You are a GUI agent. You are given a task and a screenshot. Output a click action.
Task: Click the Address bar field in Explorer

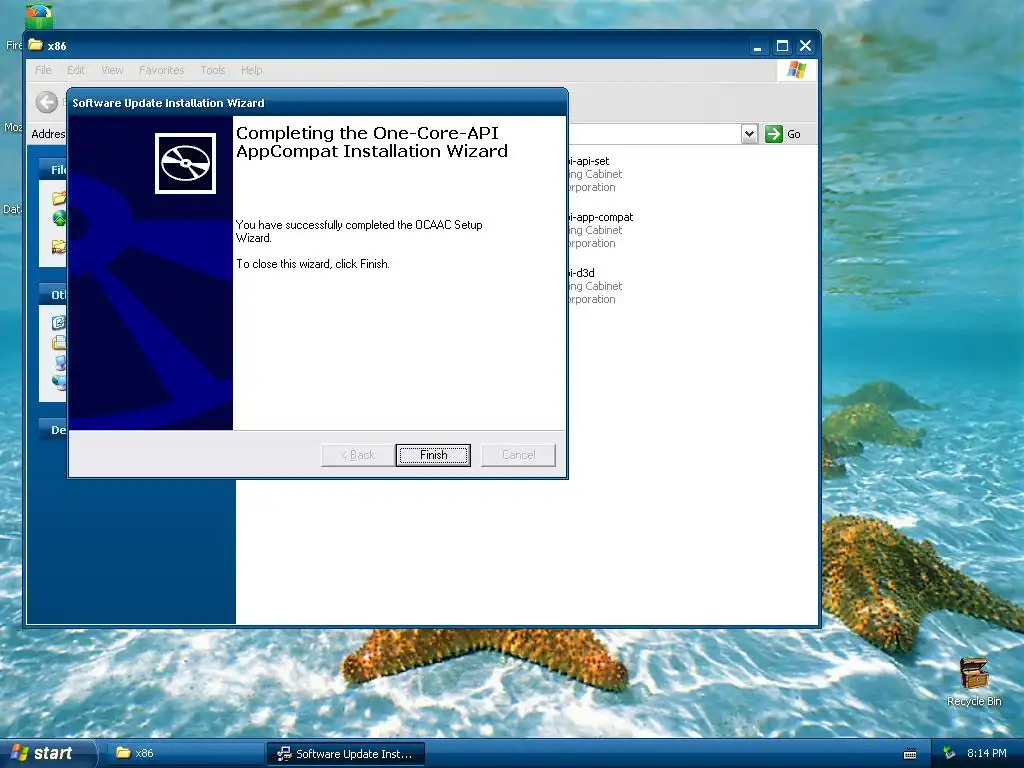pos(653,134)
